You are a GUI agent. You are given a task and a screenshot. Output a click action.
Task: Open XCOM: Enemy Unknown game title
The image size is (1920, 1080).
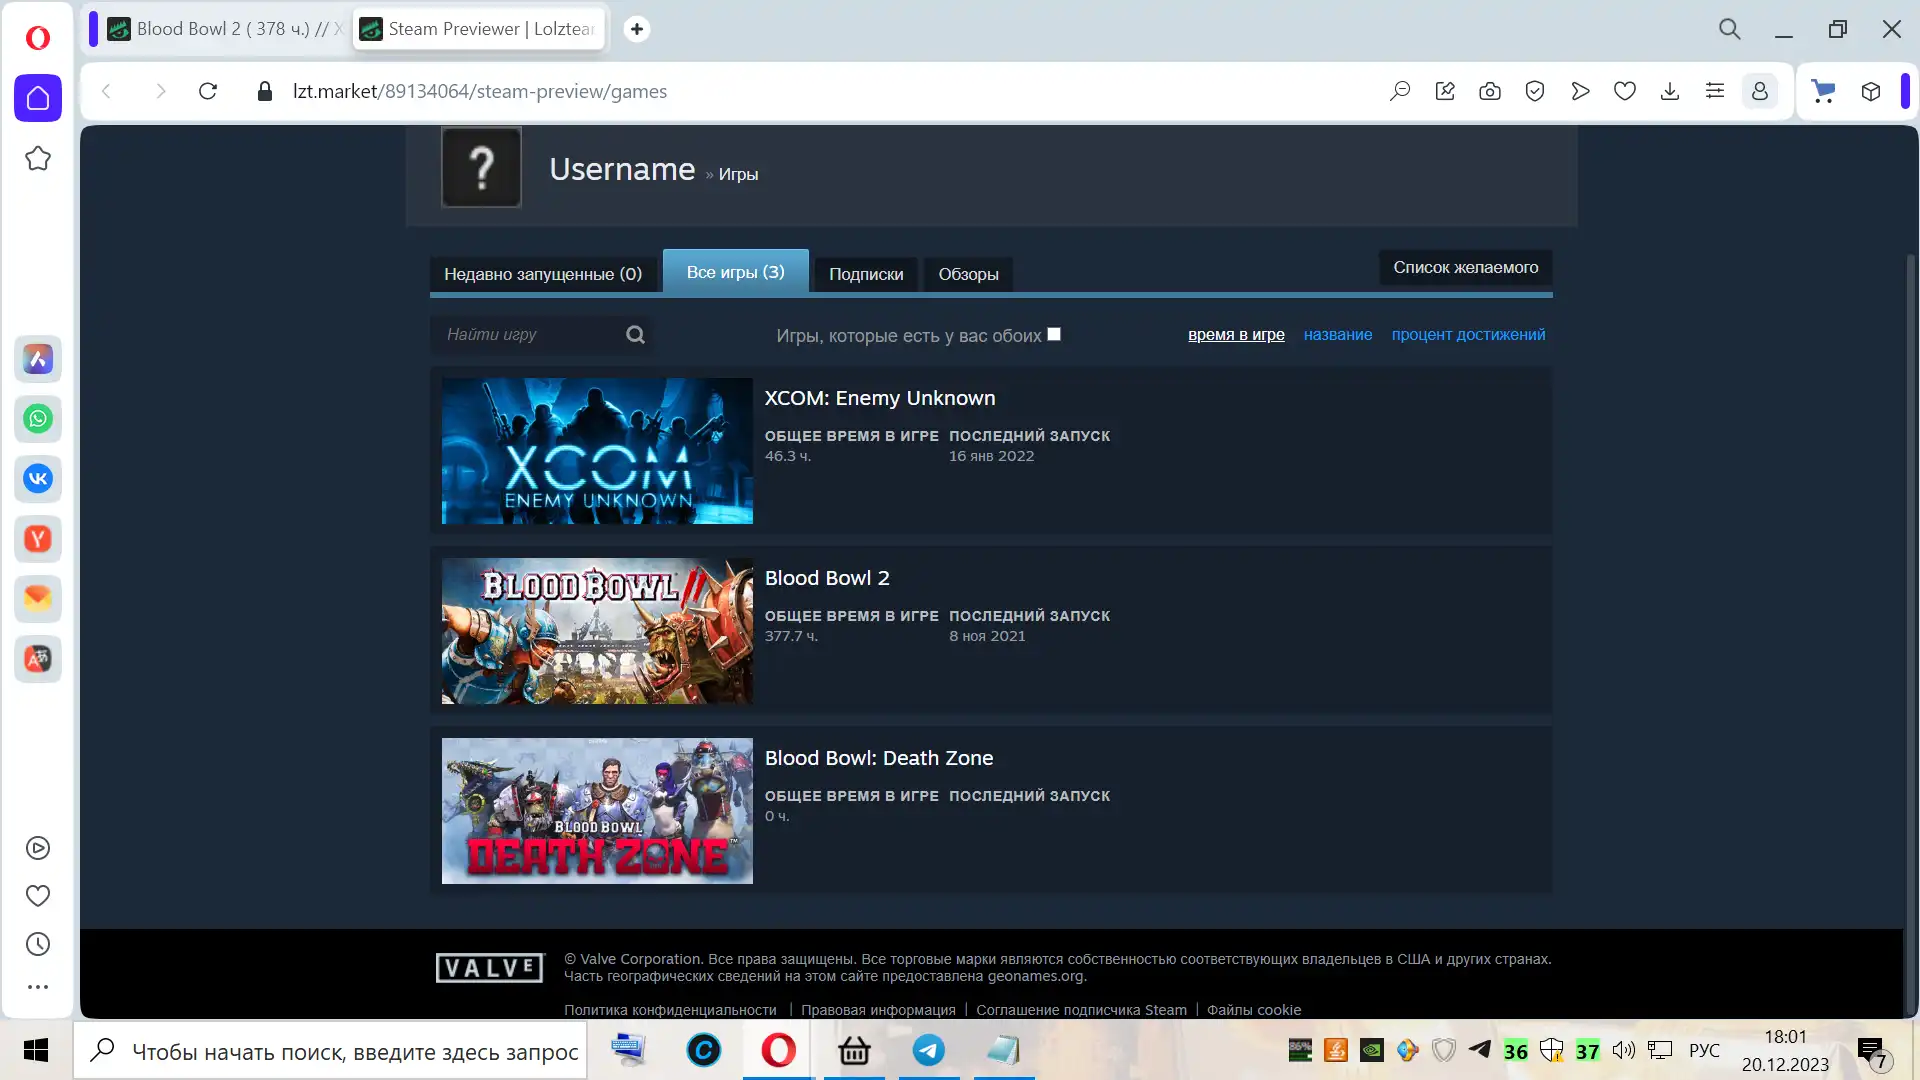coord(880,398)
